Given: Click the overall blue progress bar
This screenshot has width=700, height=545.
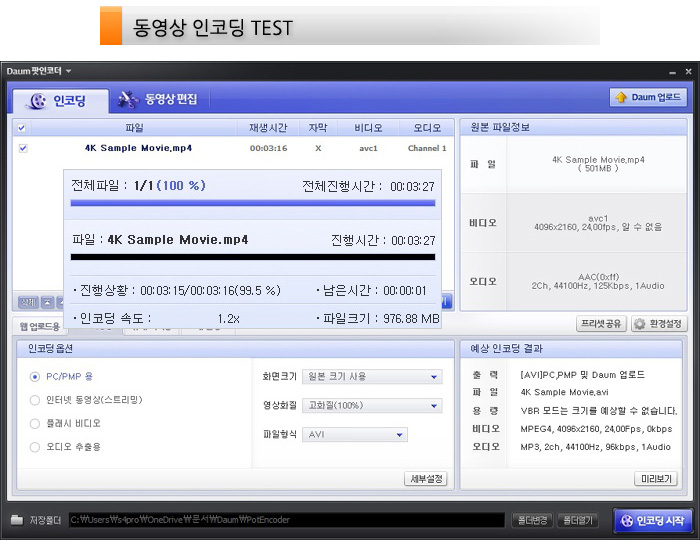Looking at the screenshot, I should 253,203.
